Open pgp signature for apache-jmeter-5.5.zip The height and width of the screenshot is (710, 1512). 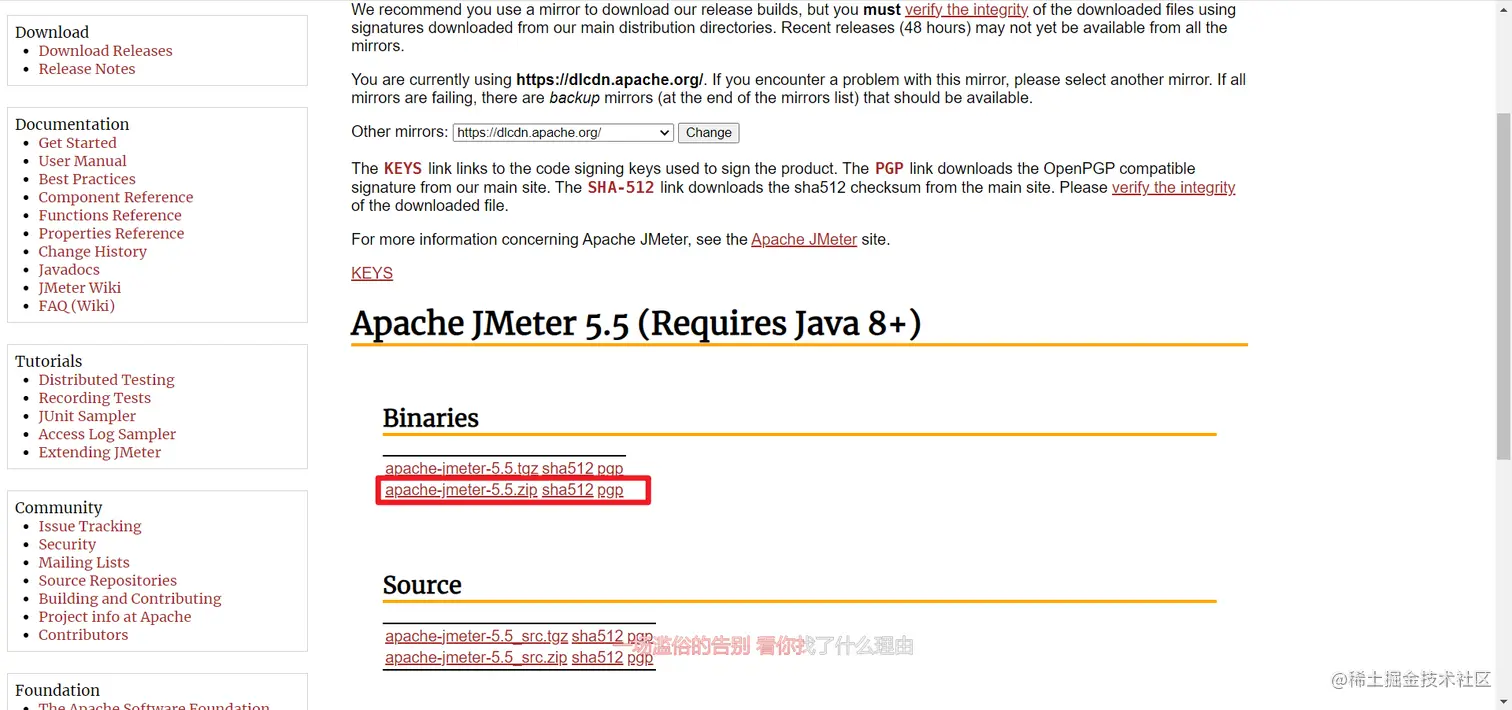pos(610,490)
